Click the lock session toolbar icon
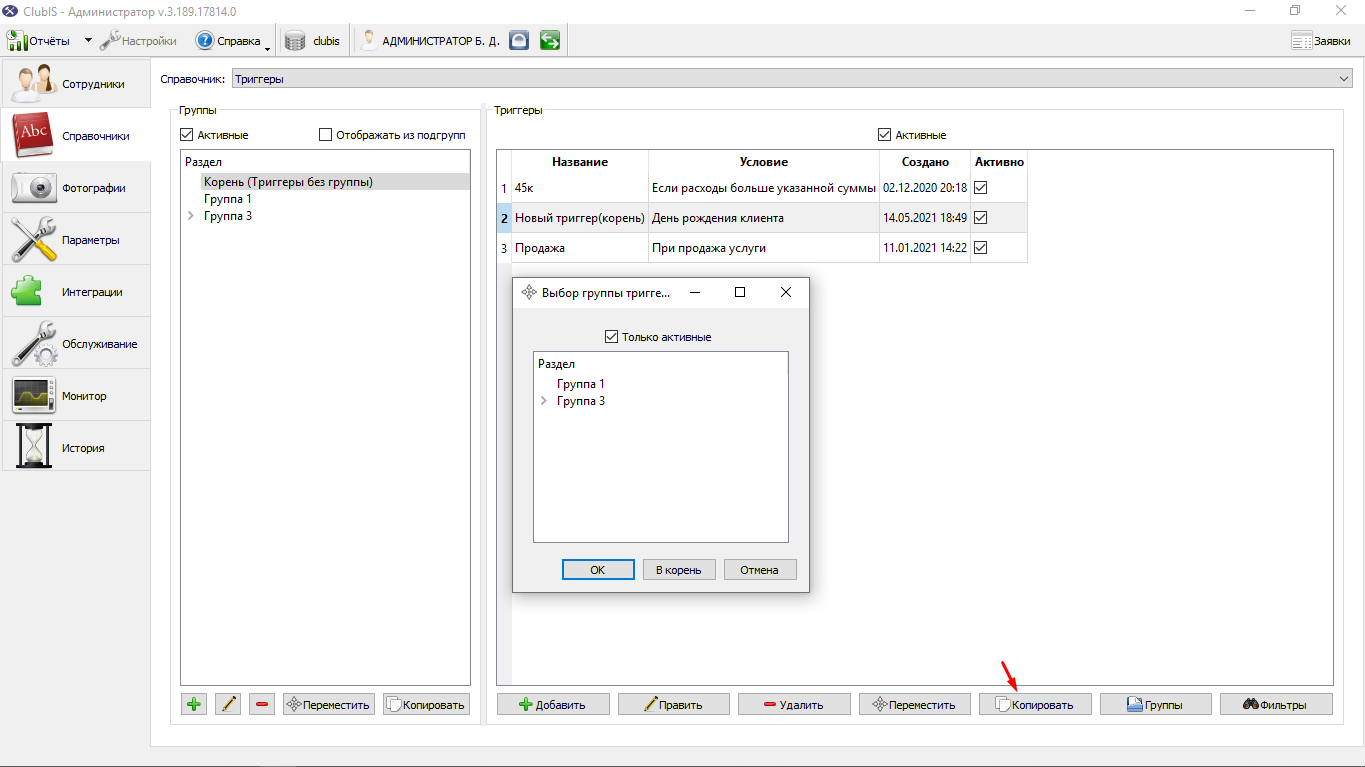The width and height of the screenshot is (1365, 767). (518, 41)
